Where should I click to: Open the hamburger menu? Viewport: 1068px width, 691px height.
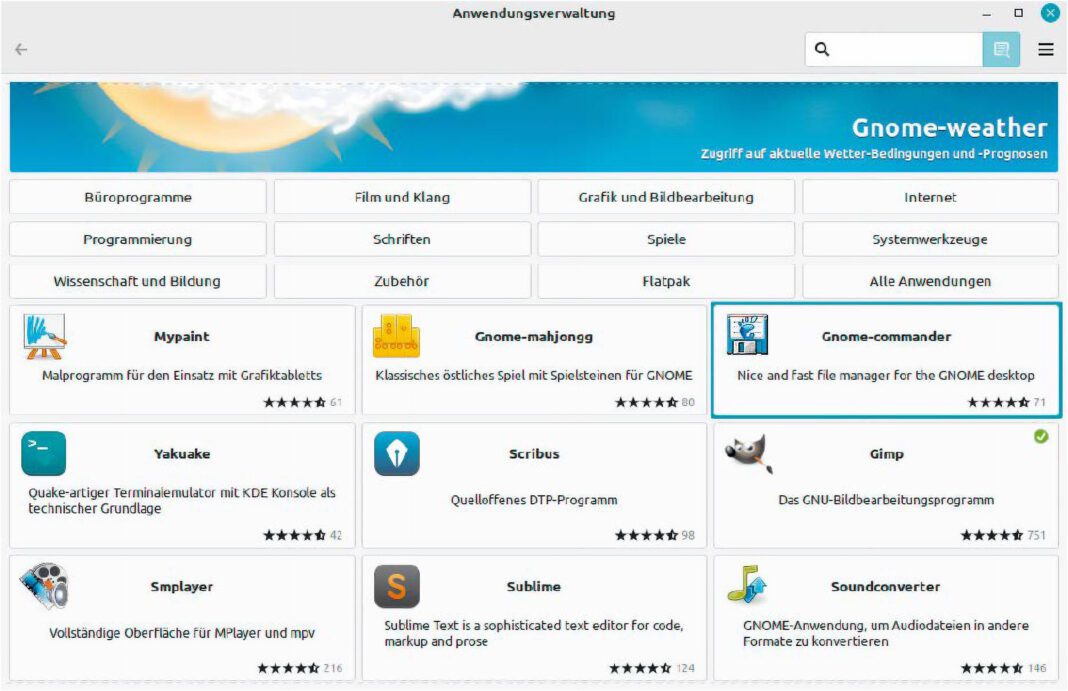click(x=1045, y=48)
